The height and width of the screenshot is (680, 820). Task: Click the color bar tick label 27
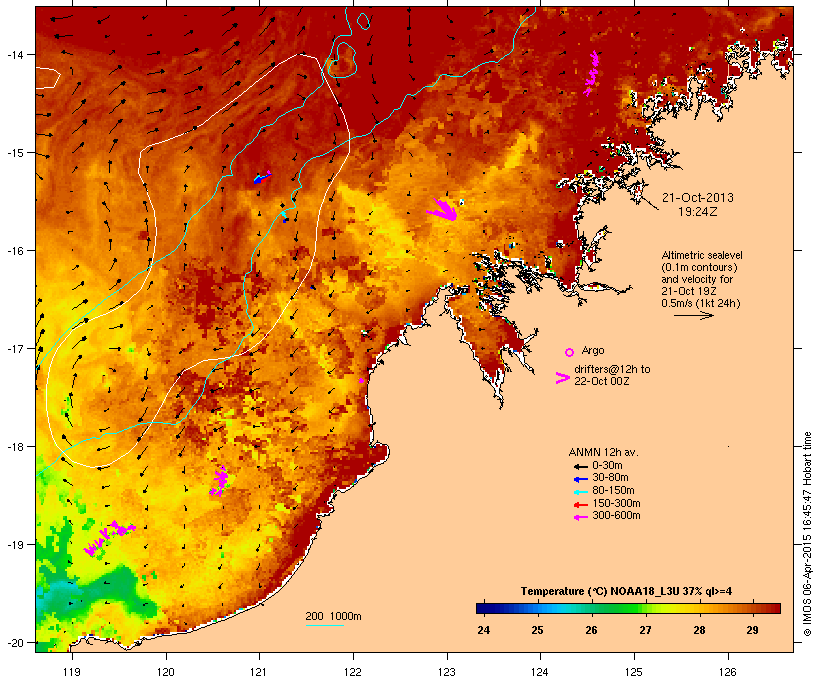click(645, 630)
